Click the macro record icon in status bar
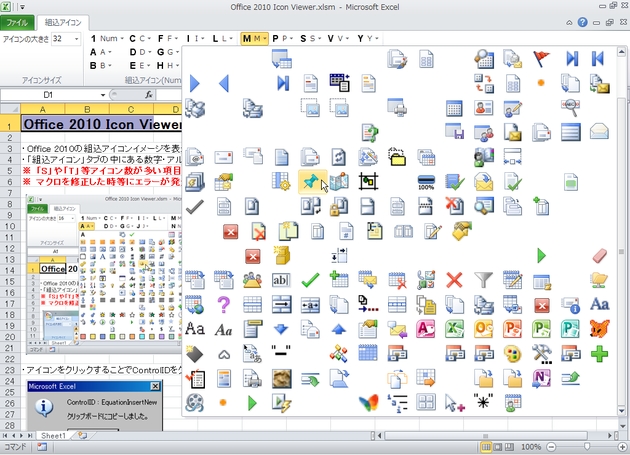 tap(42, 447)
